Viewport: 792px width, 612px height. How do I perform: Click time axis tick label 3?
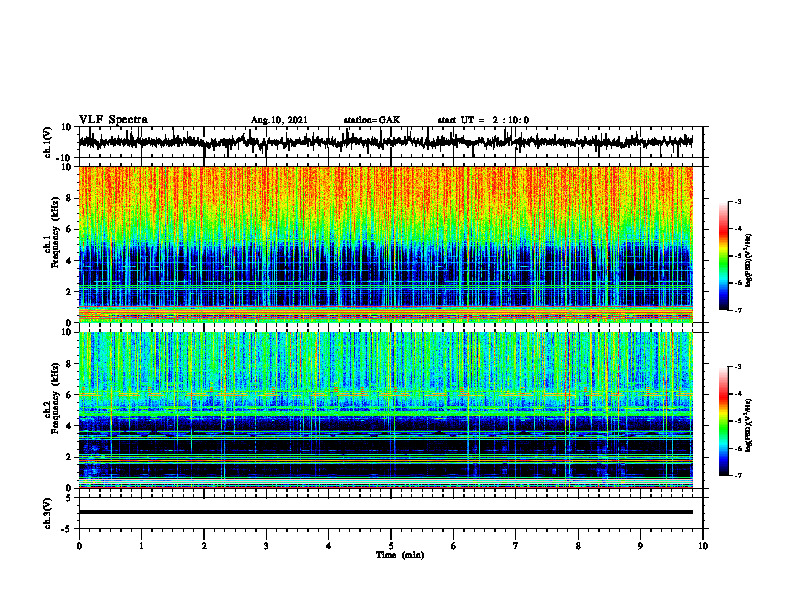[266, 546]
